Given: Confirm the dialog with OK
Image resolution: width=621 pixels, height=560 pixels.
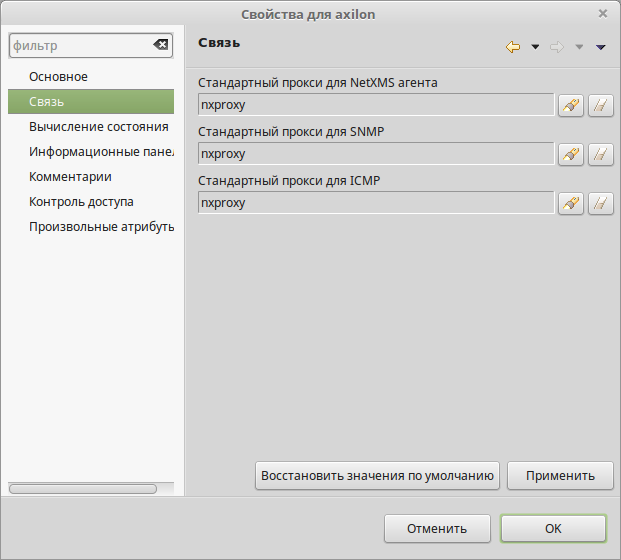Looking at the screenshot, I should click(553, 528).
